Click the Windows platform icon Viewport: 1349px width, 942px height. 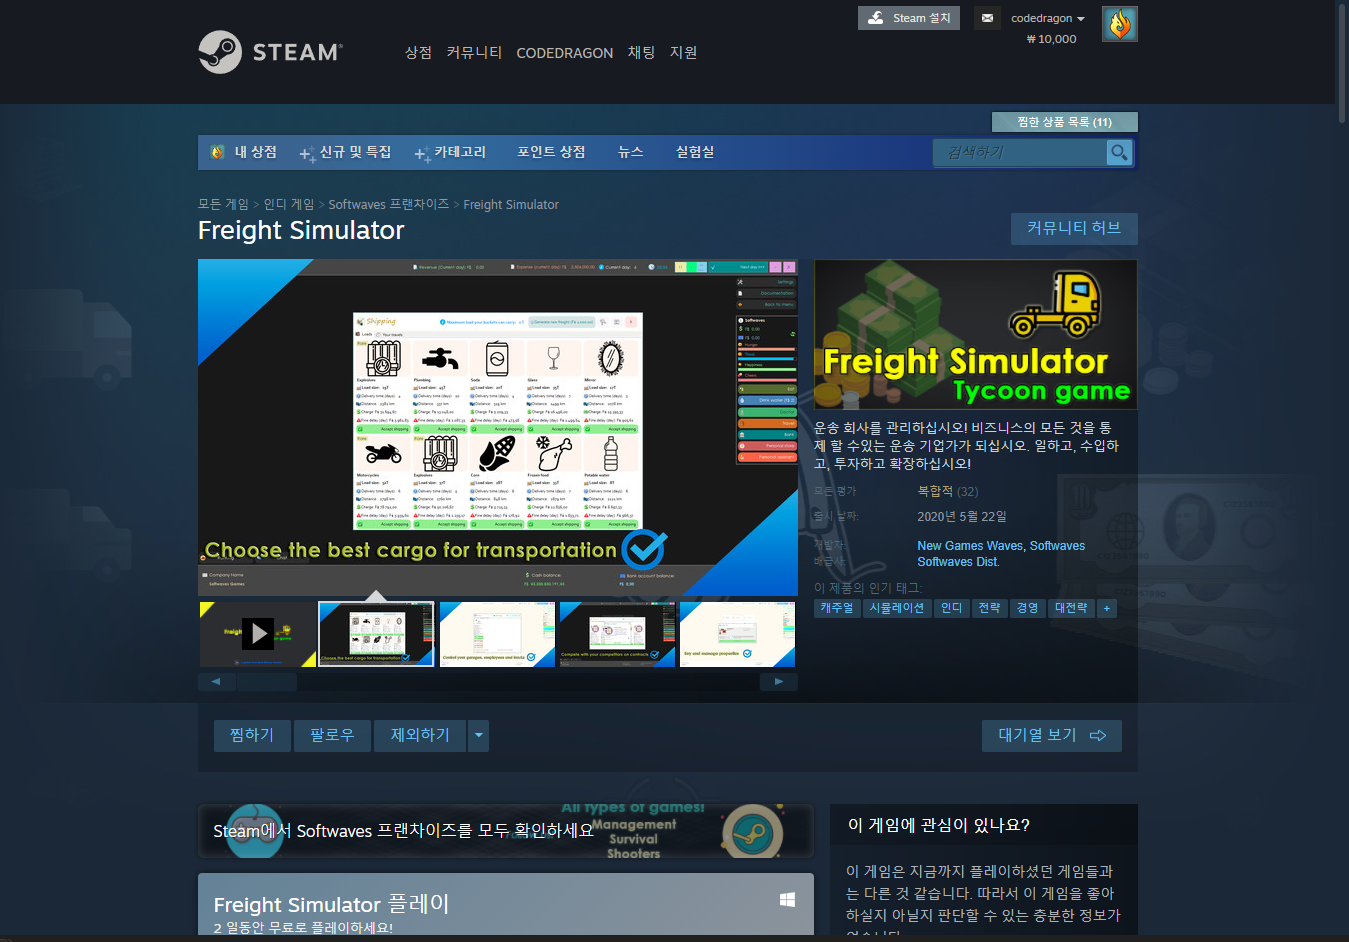pos(787,900)
